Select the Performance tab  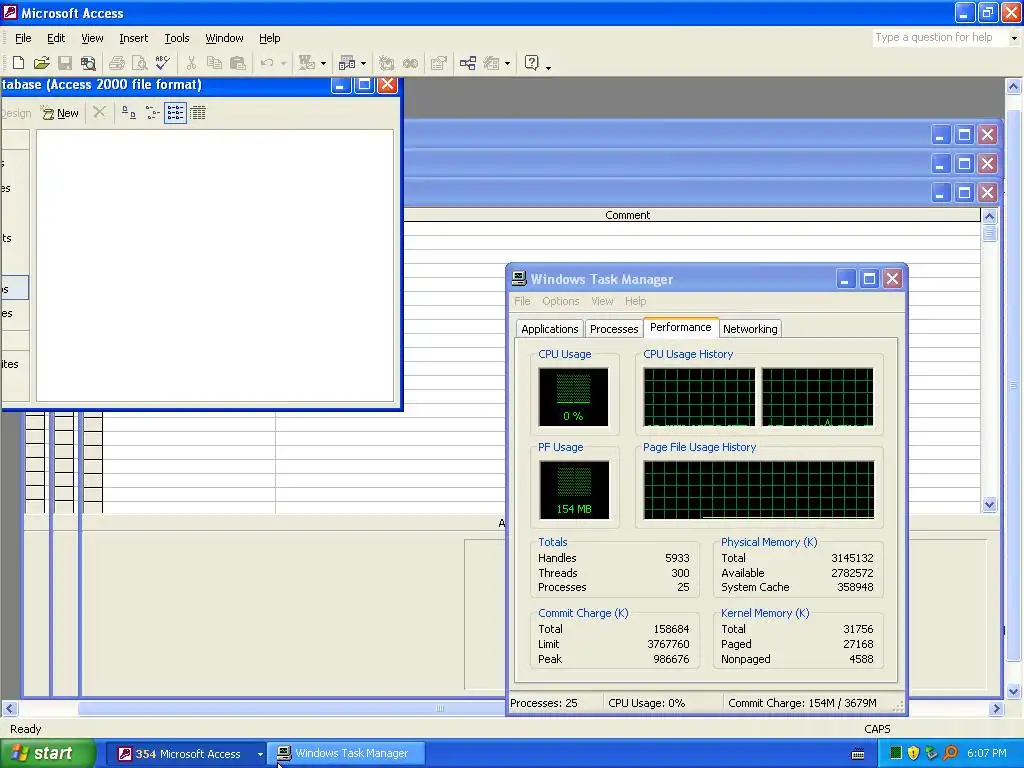tap(680, 327)
